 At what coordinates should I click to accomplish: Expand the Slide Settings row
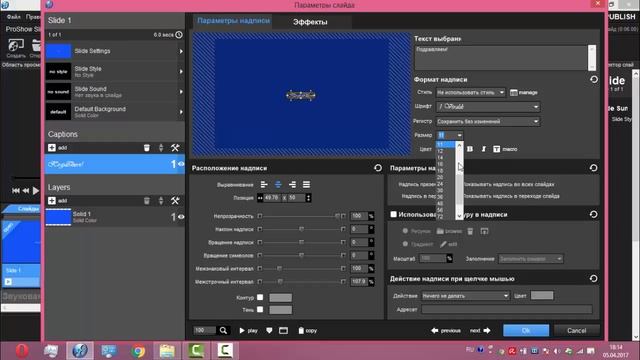tap(115, 51)
